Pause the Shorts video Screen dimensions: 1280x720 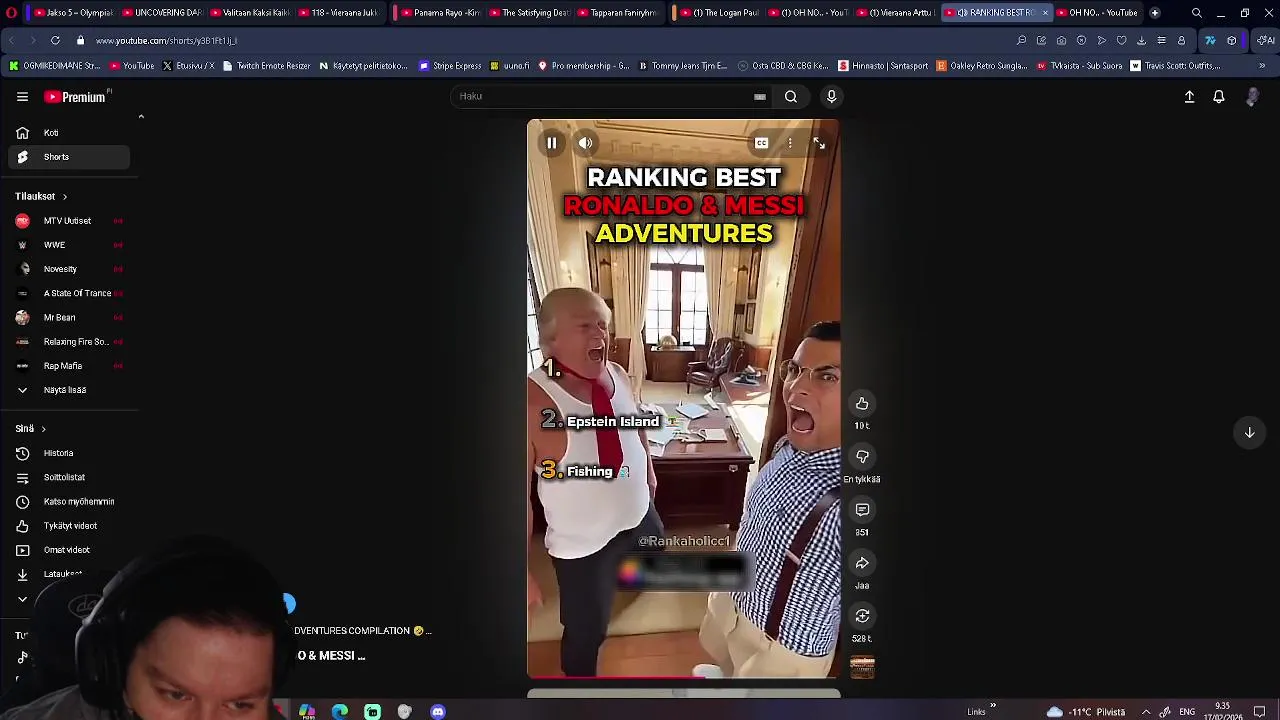coord(551,143)
